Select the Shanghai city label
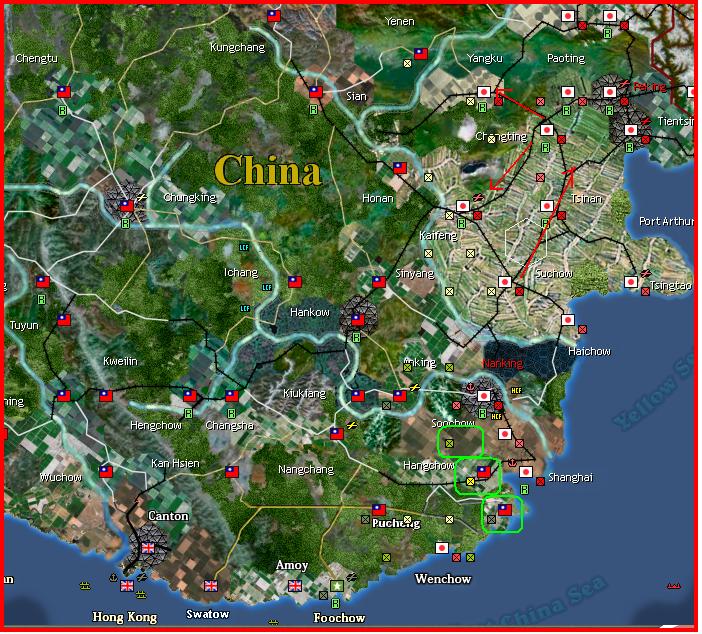The width and height of the screenshot is (702, 634). [570, 477]
